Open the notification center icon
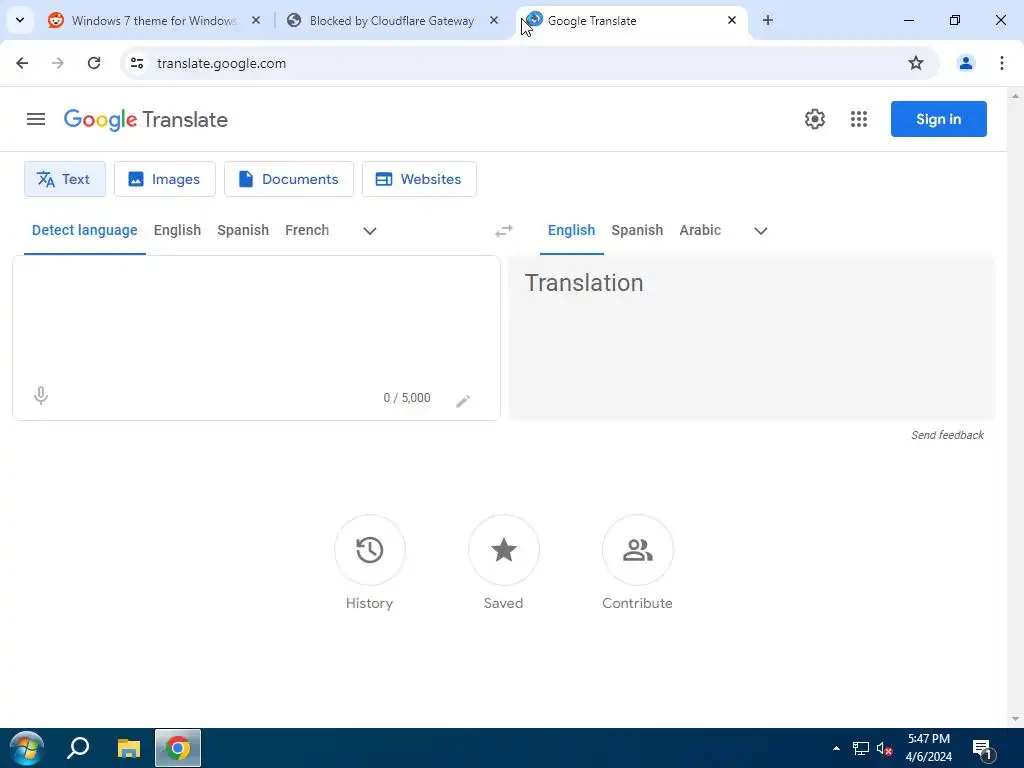1024x768 pixels. (x=983, y=750)
